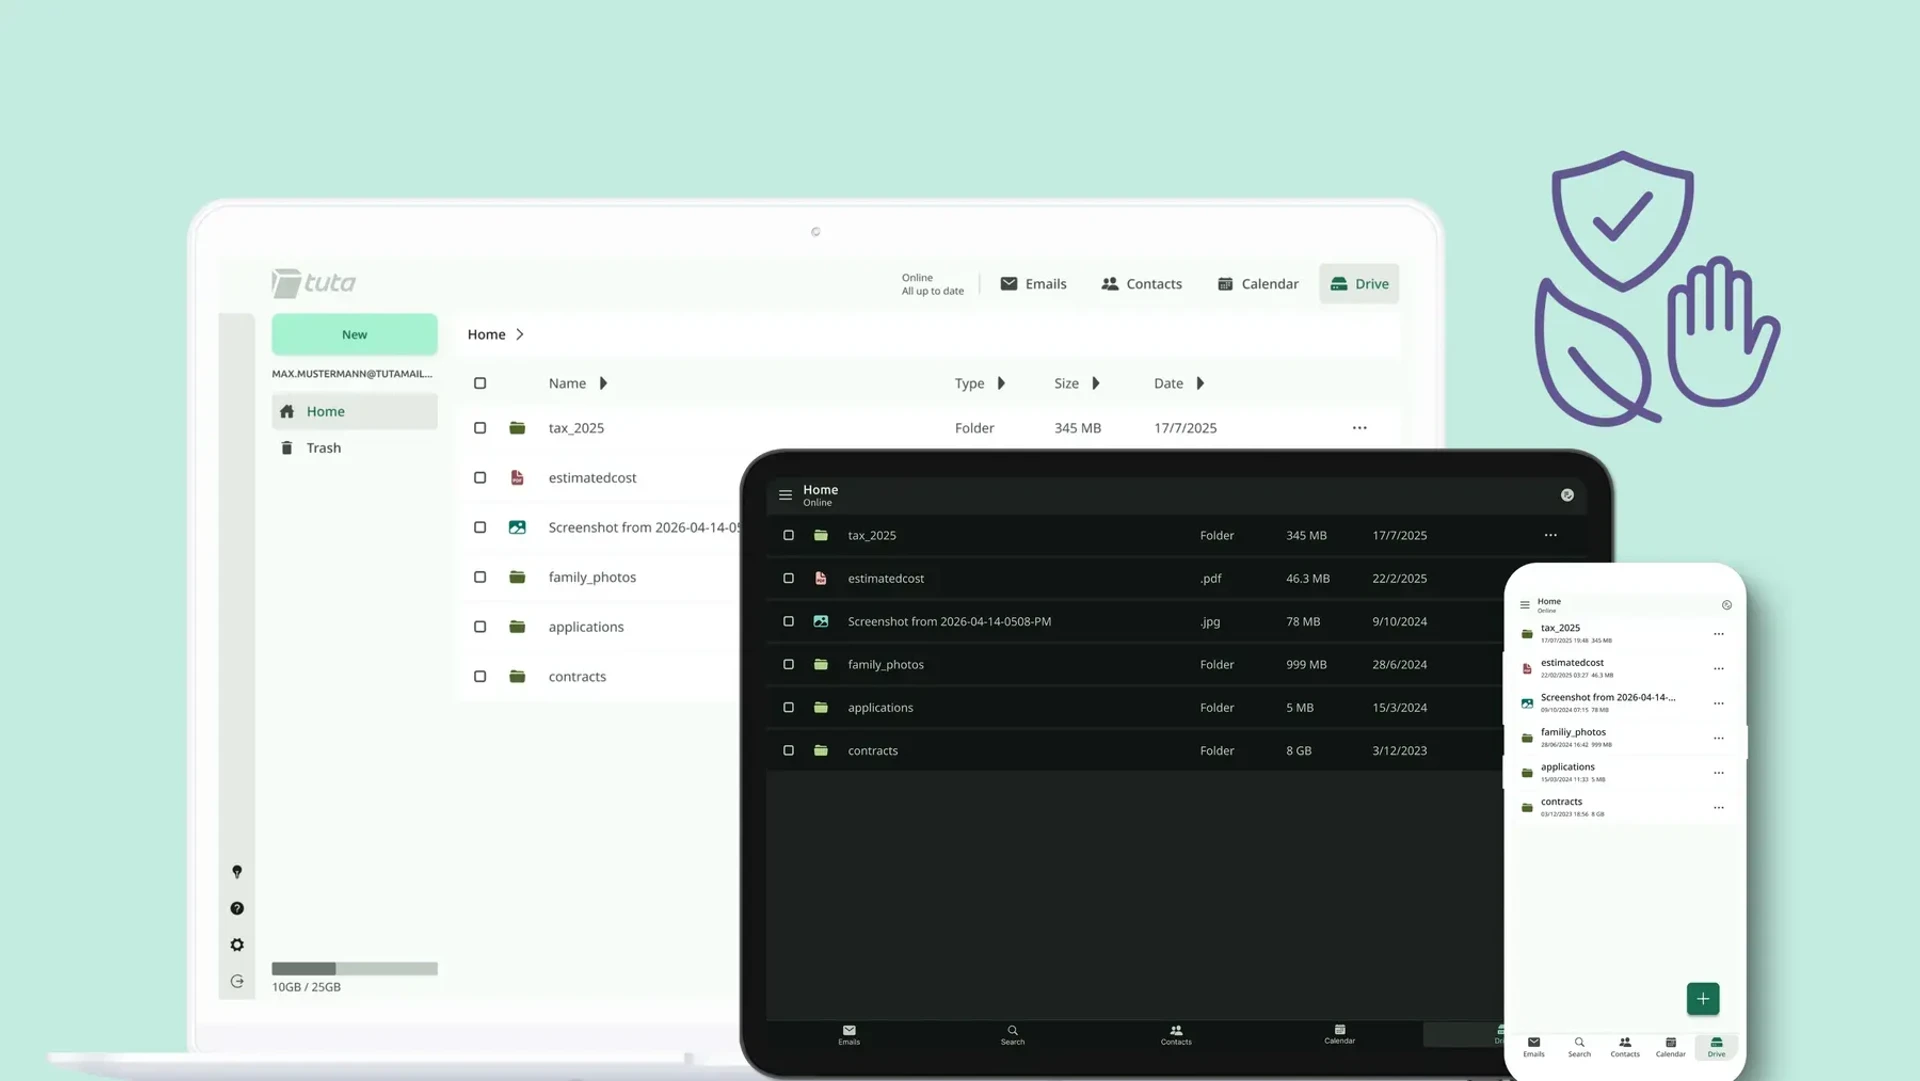Open Settings via the gear icon
The image size is (1920, 1081).
coord(237,944)
